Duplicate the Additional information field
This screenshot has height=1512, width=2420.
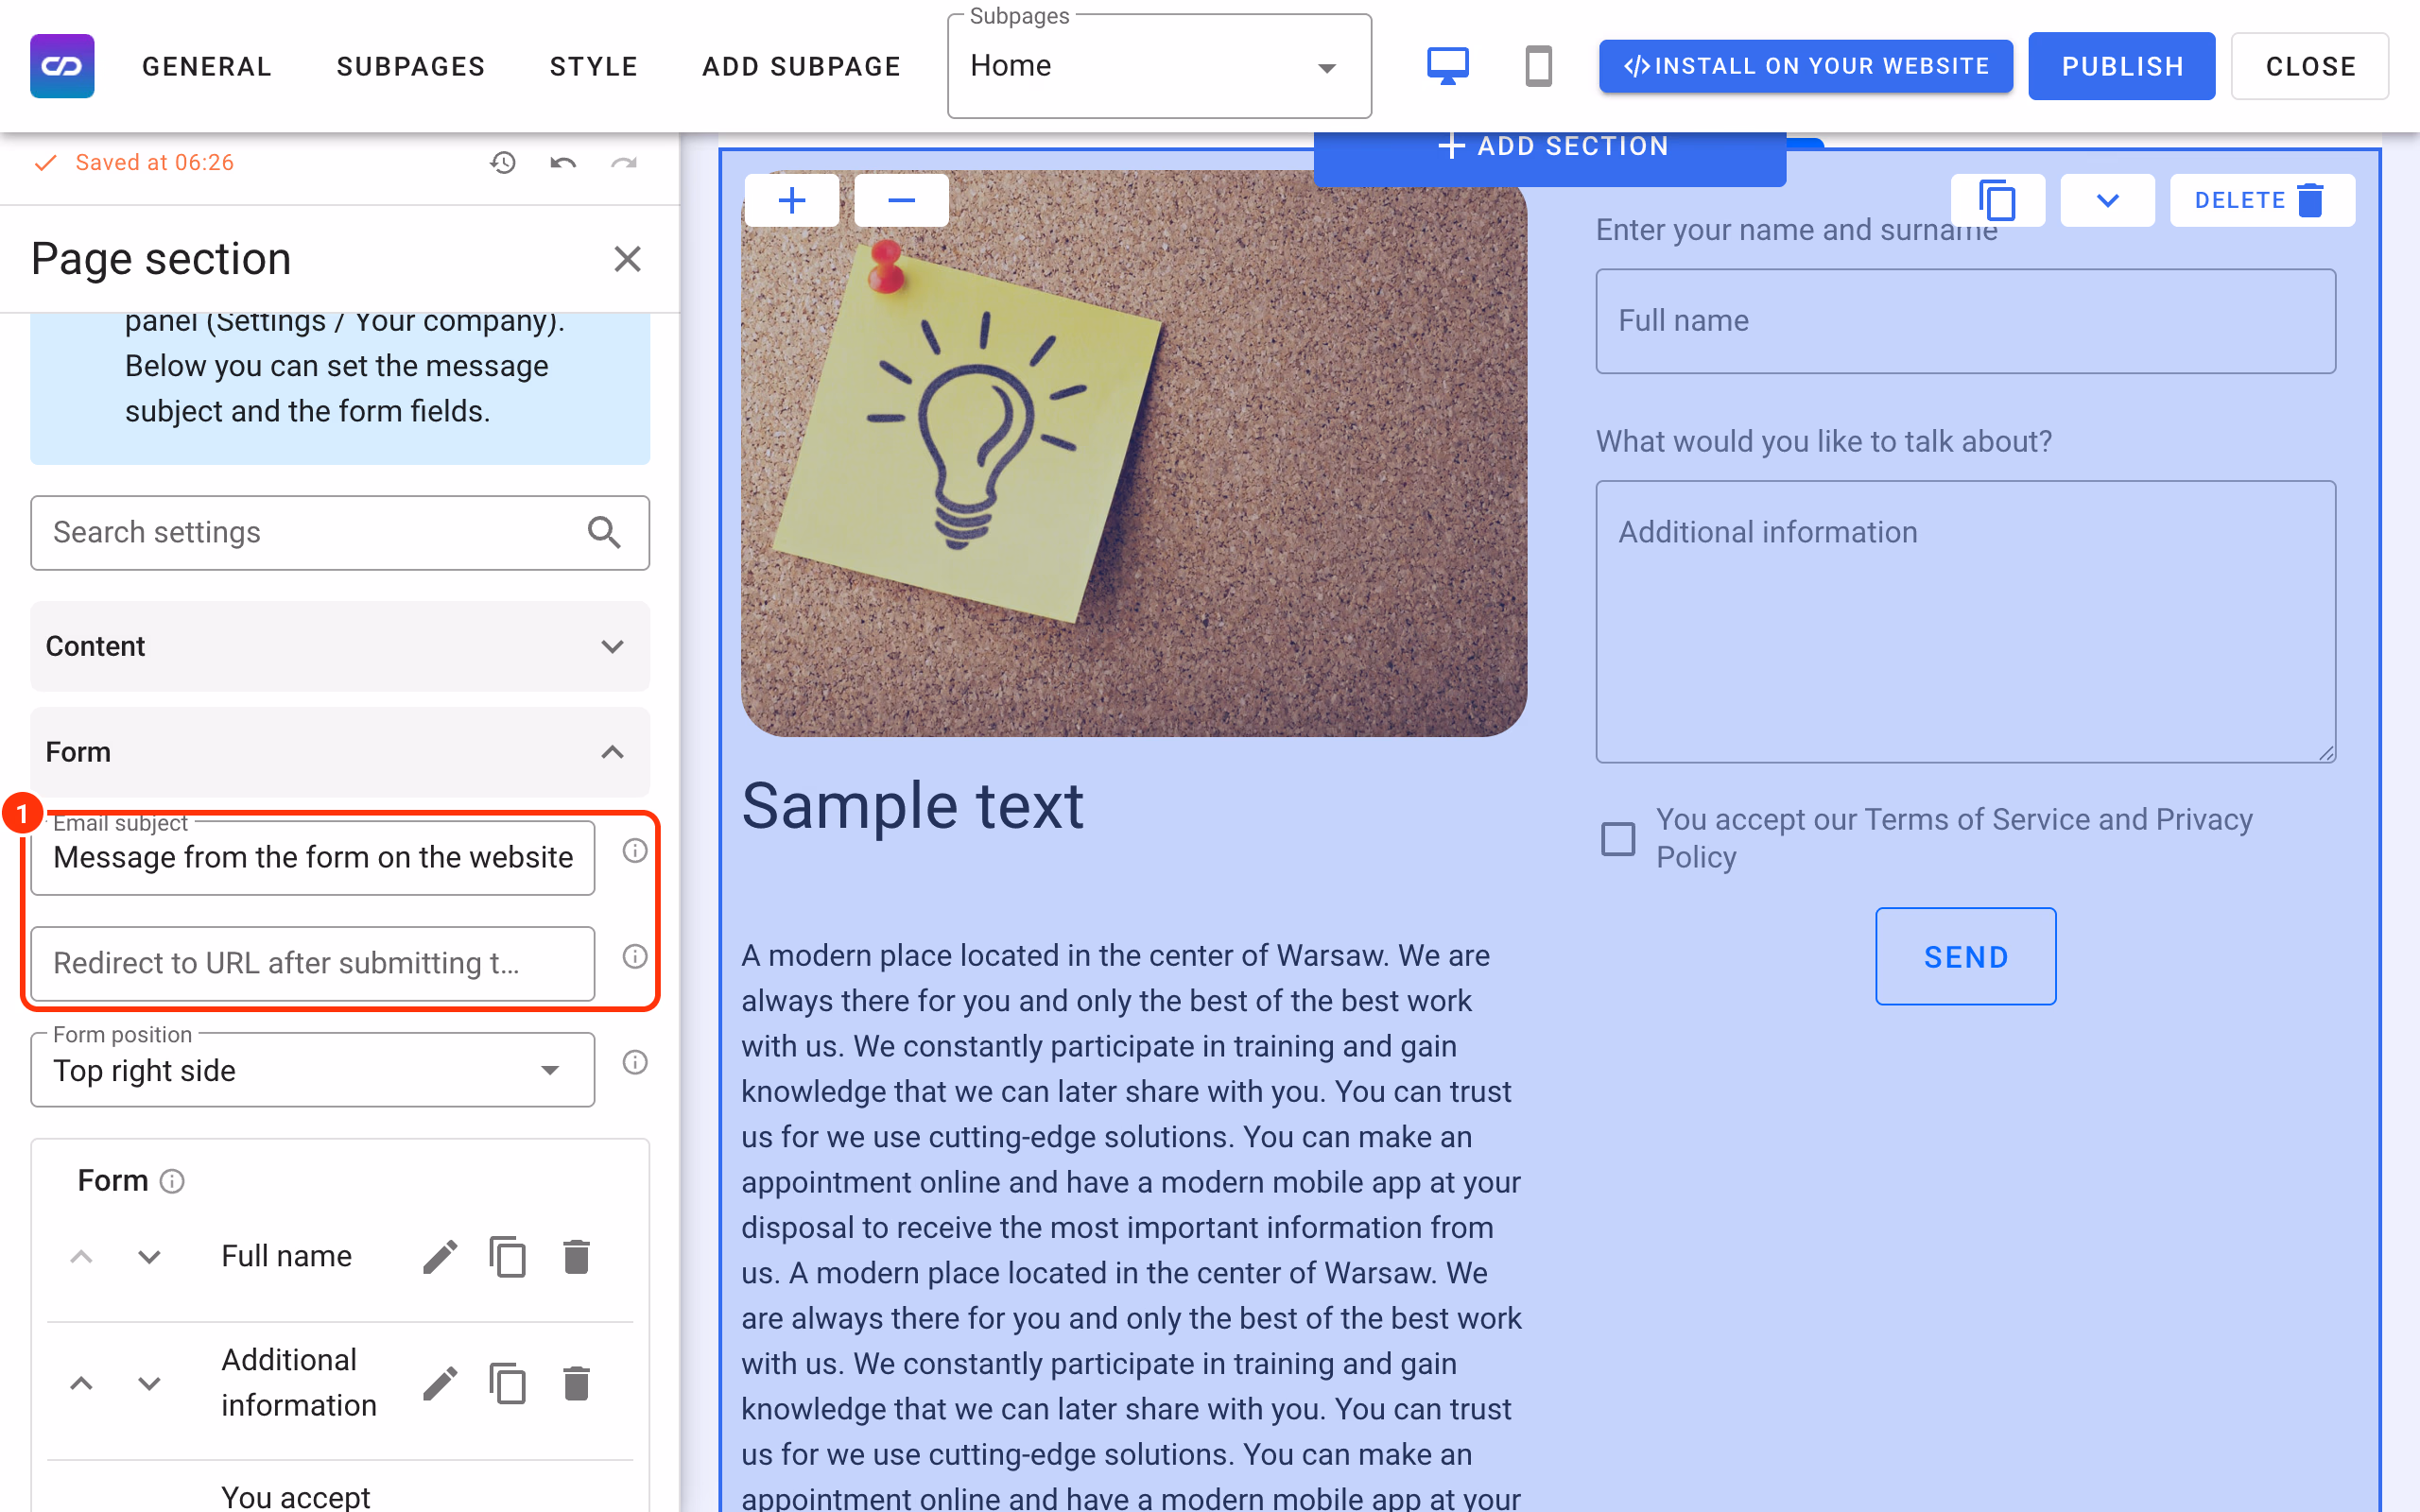[x=508, y=1384]
